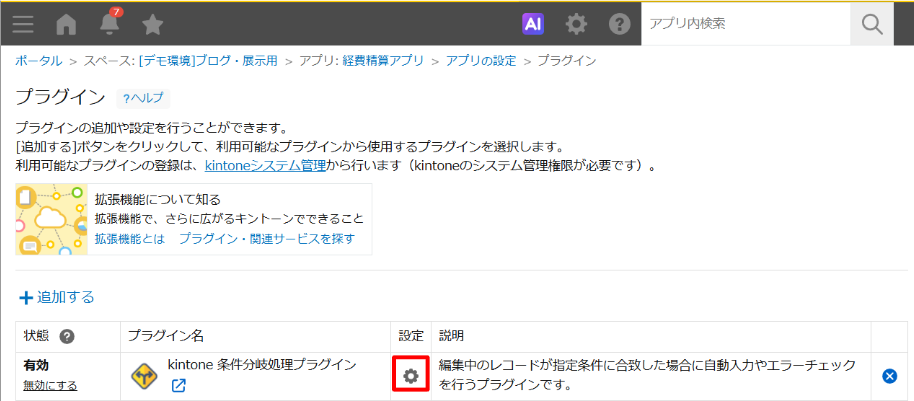Viewport: 914px width, 401px height.
Task: Open the notifications bell
Action: 109,24
